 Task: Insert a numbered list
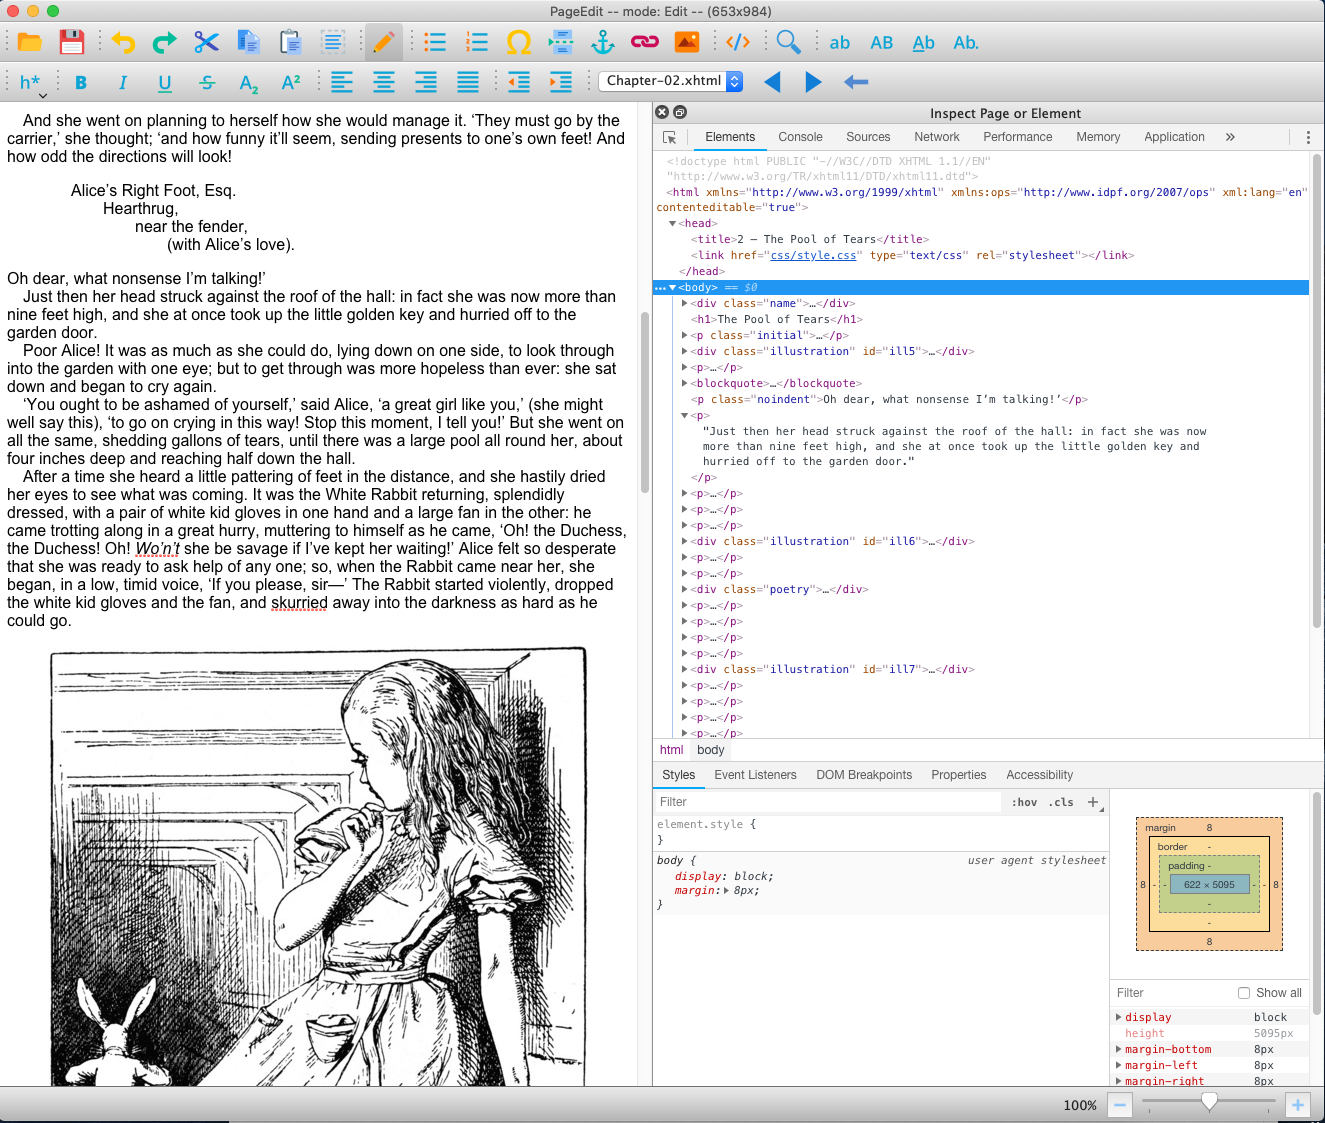[477, 42]
